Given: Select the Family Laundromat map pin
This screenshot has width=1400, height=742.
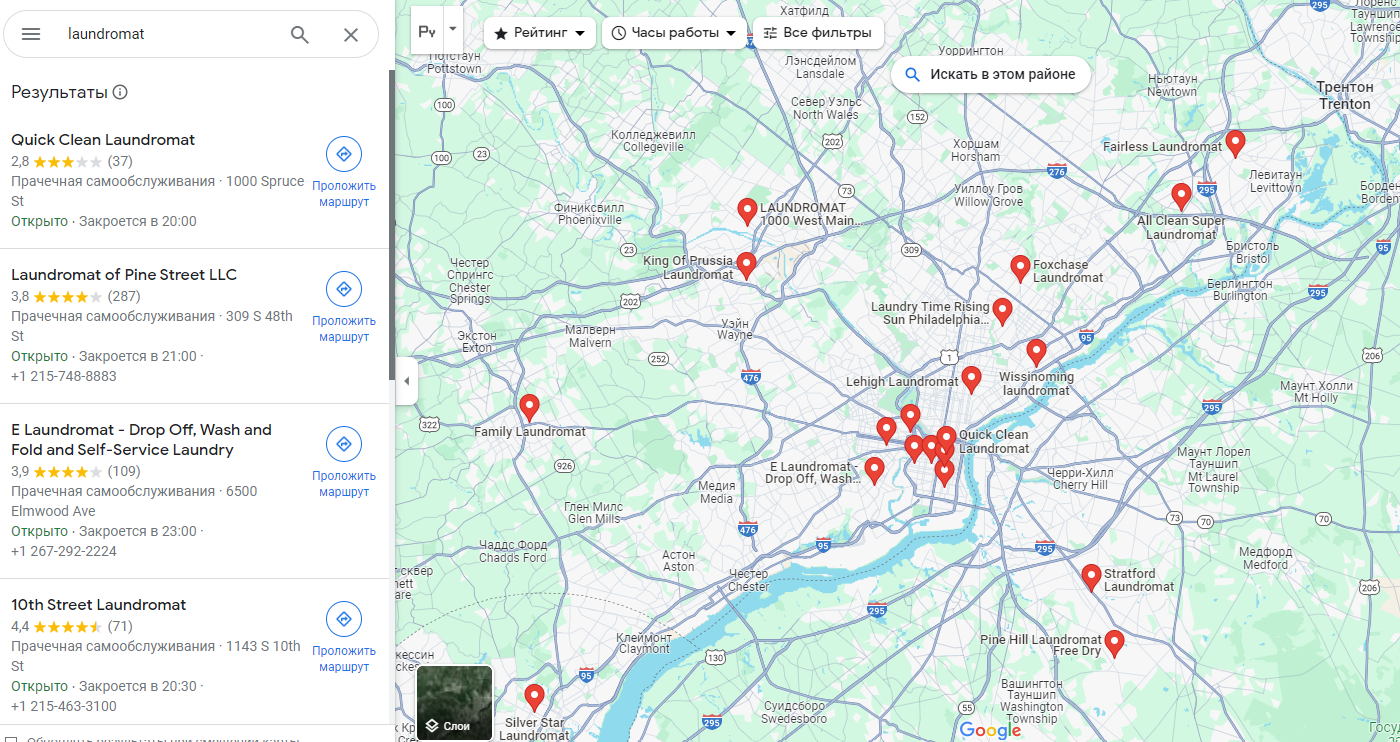Looking at the screenshot, I should (529, 407).
